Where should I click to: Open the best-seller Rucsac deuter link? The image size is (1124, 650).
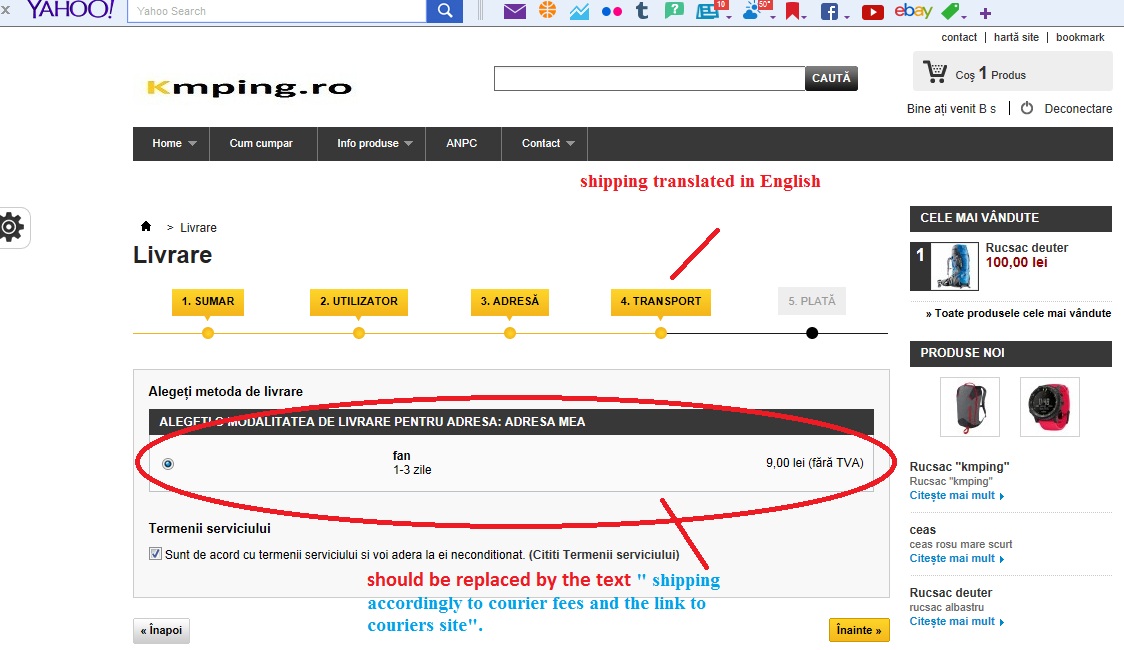coord(1027,248)
